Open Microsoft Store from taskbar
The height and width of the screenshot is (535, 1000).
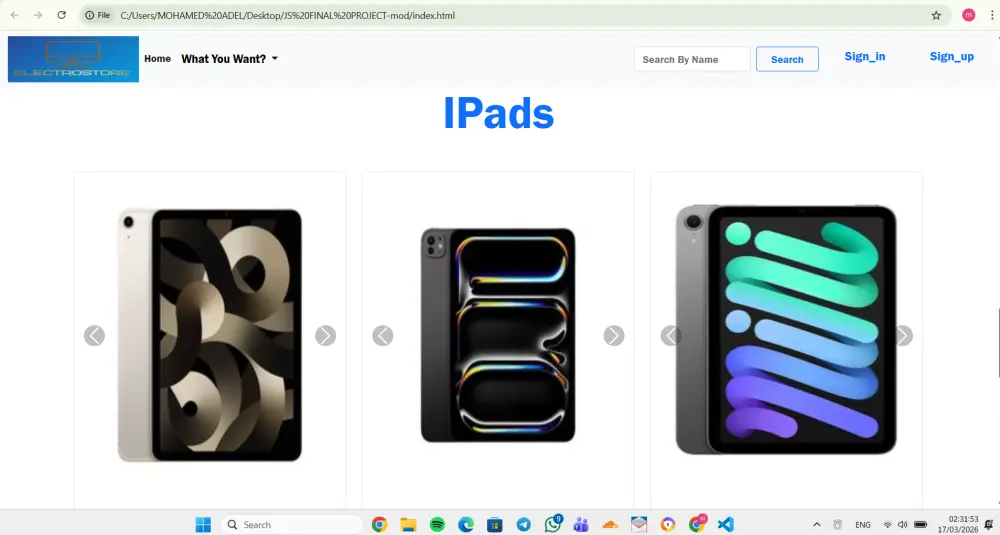495,524
